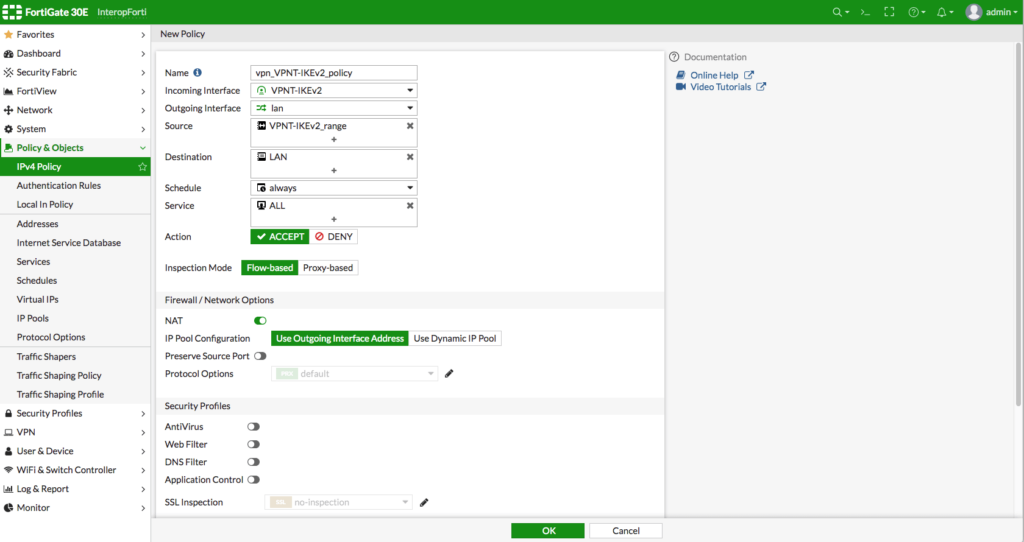Enable the DNS Filter toggle
Viewport: 1024px width, 542px height.
click(253, 462)
